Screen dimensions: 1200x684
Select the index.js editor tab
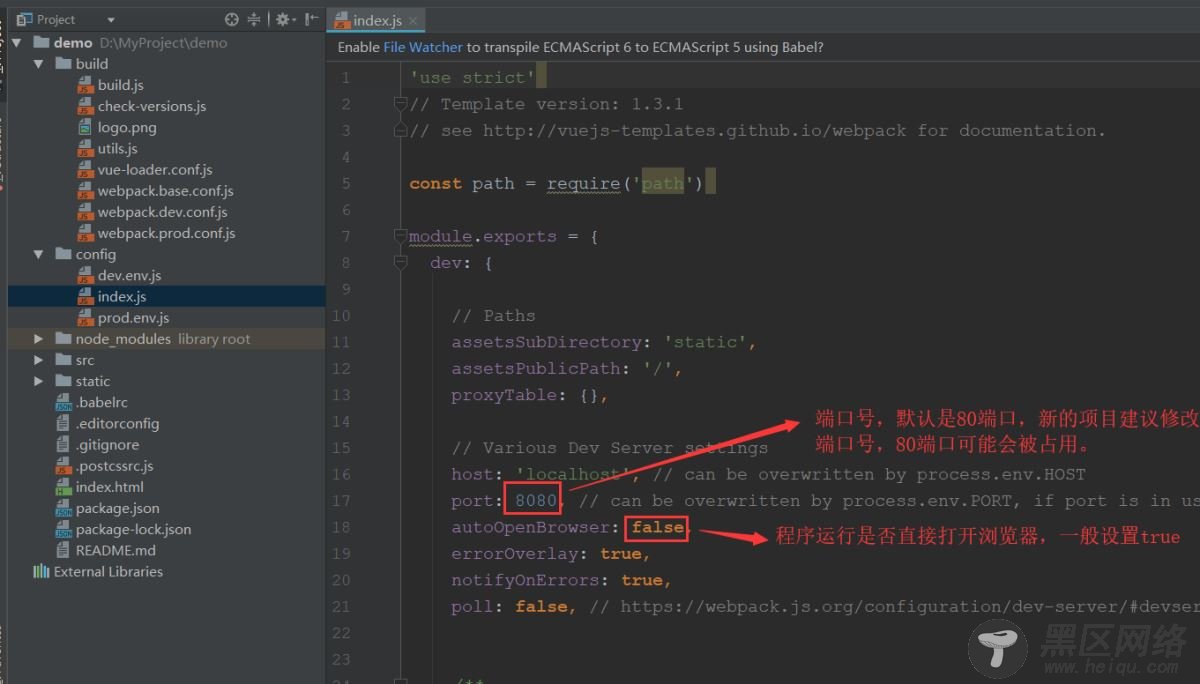(x=377, y=20)
